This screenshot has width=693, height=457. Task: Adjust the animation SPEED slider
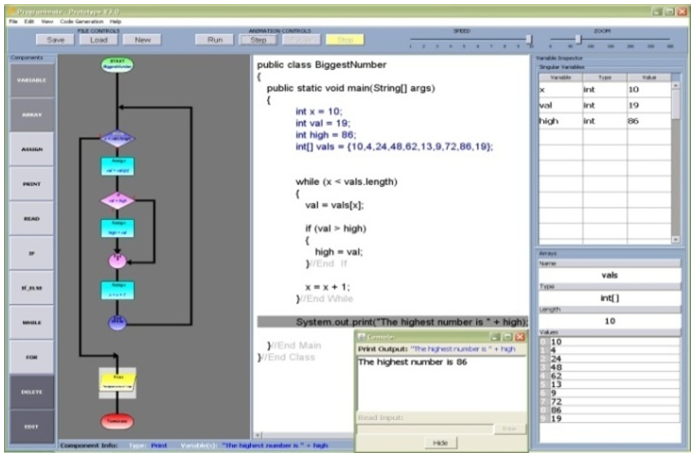pos(529,40)
